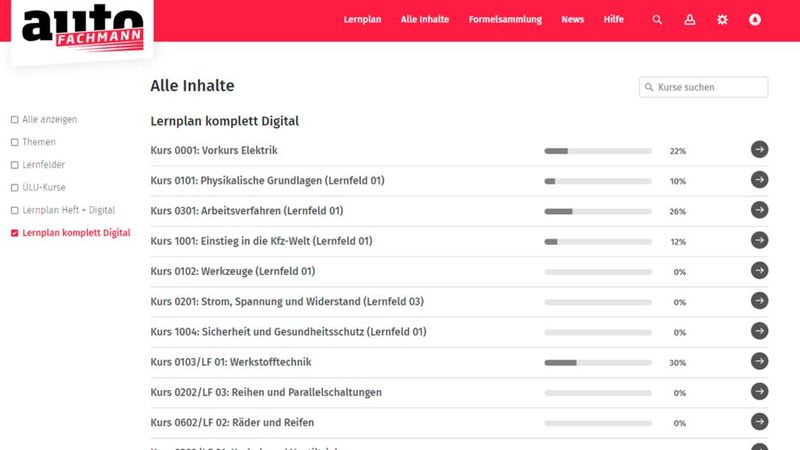Open the News menu item
Screen dimensions: 800x450
click(572, 19)
